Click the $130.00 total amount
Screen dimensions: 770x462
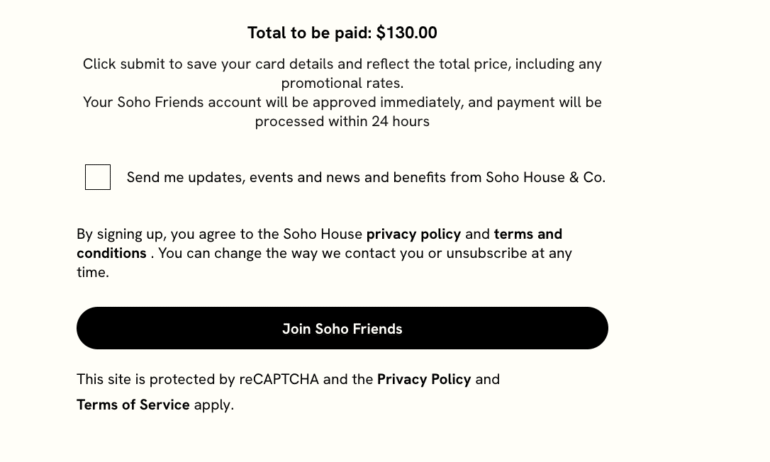point(407,33)
